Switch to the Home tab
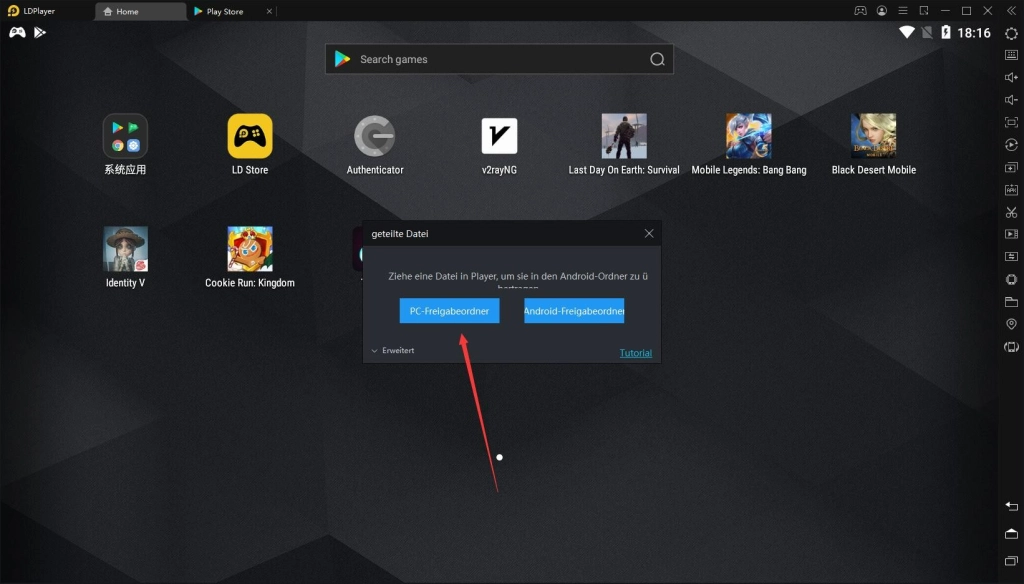The image size is (1024, 584). click(x=140, y=11)
